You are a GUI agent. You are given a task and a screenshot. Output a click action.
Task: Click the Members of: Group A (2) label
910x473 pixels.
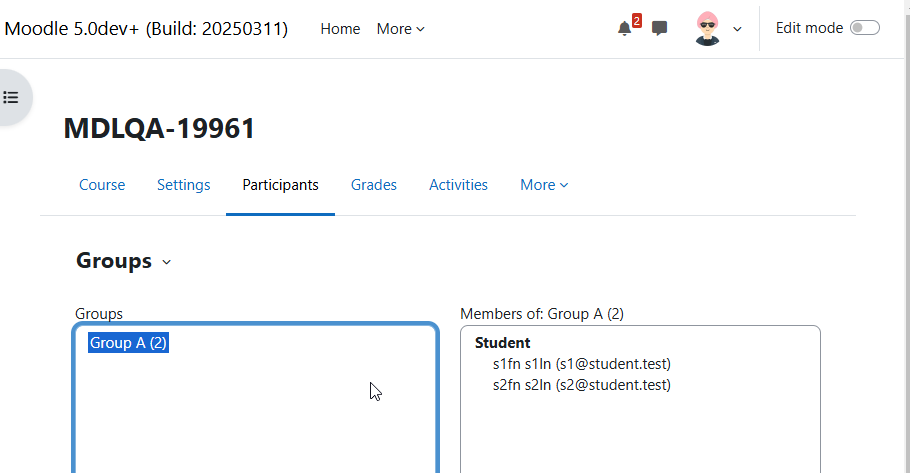542,314
